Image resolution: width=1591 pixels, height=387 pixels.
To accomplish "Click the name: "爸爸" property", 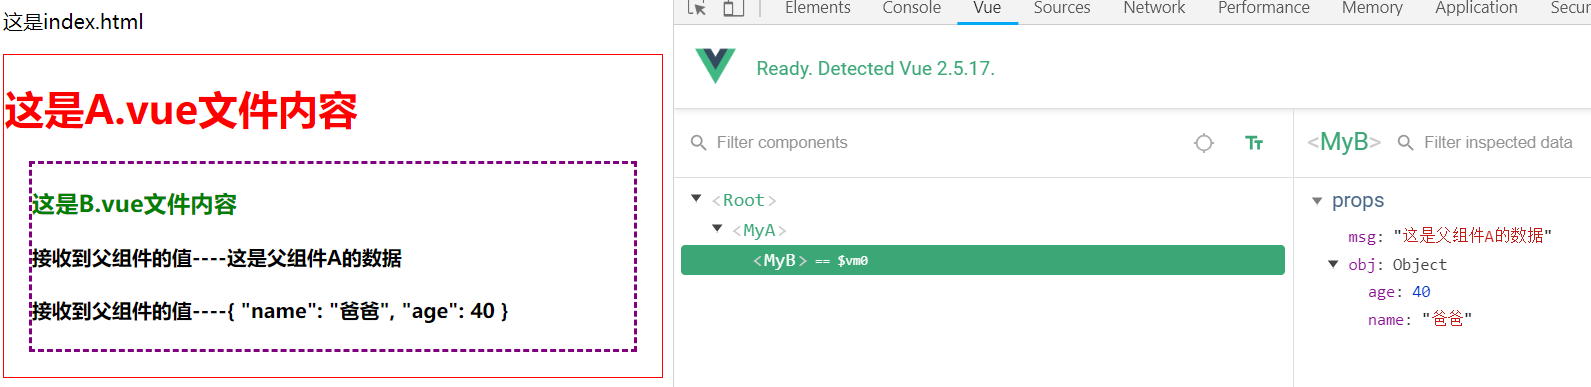I will pyautogui.click(x=1419, y=319).
